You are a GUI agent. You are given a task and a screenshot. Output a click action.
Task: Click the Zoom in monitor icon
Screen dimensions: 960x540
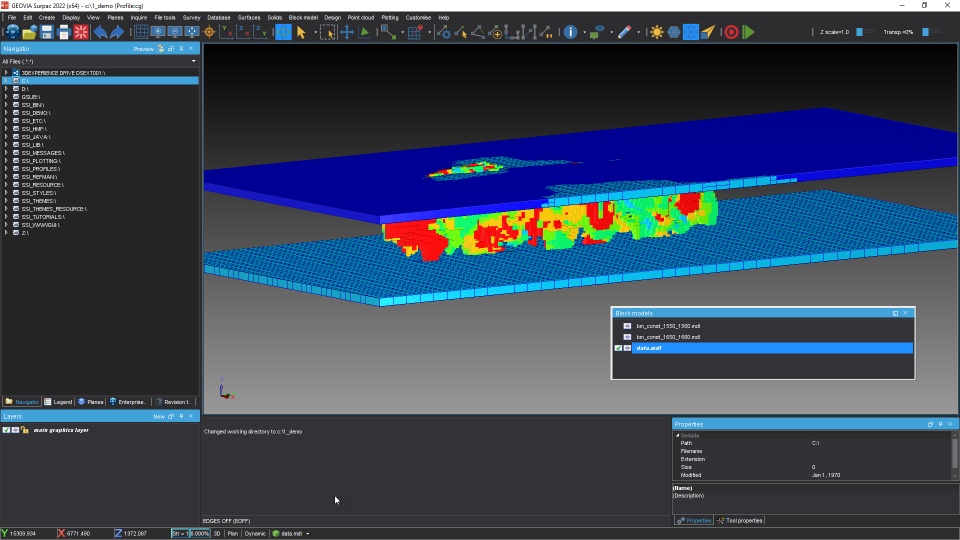158,32
